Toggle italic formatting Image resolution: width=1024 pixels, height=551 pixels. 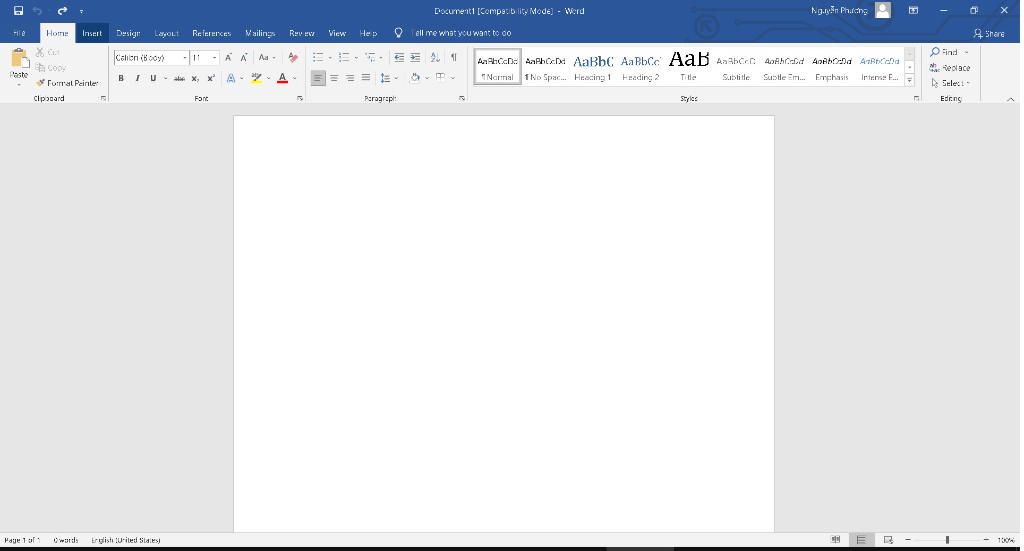point(137,78)
